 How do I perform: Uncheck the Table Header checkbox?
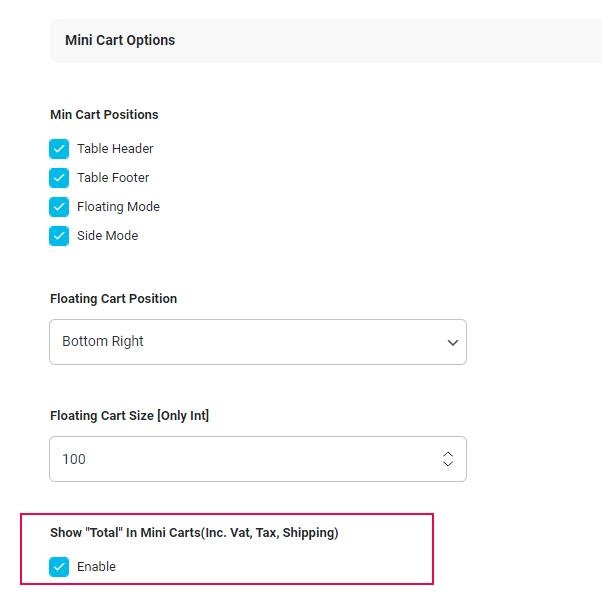coord(59,149)
